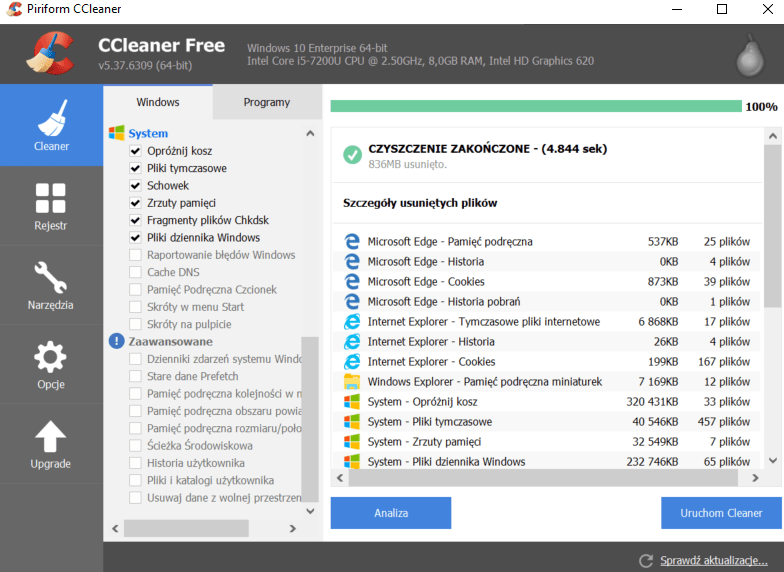Click the CCleaner logo in the header
The image size is (784, 572).
tap(50, 53)
